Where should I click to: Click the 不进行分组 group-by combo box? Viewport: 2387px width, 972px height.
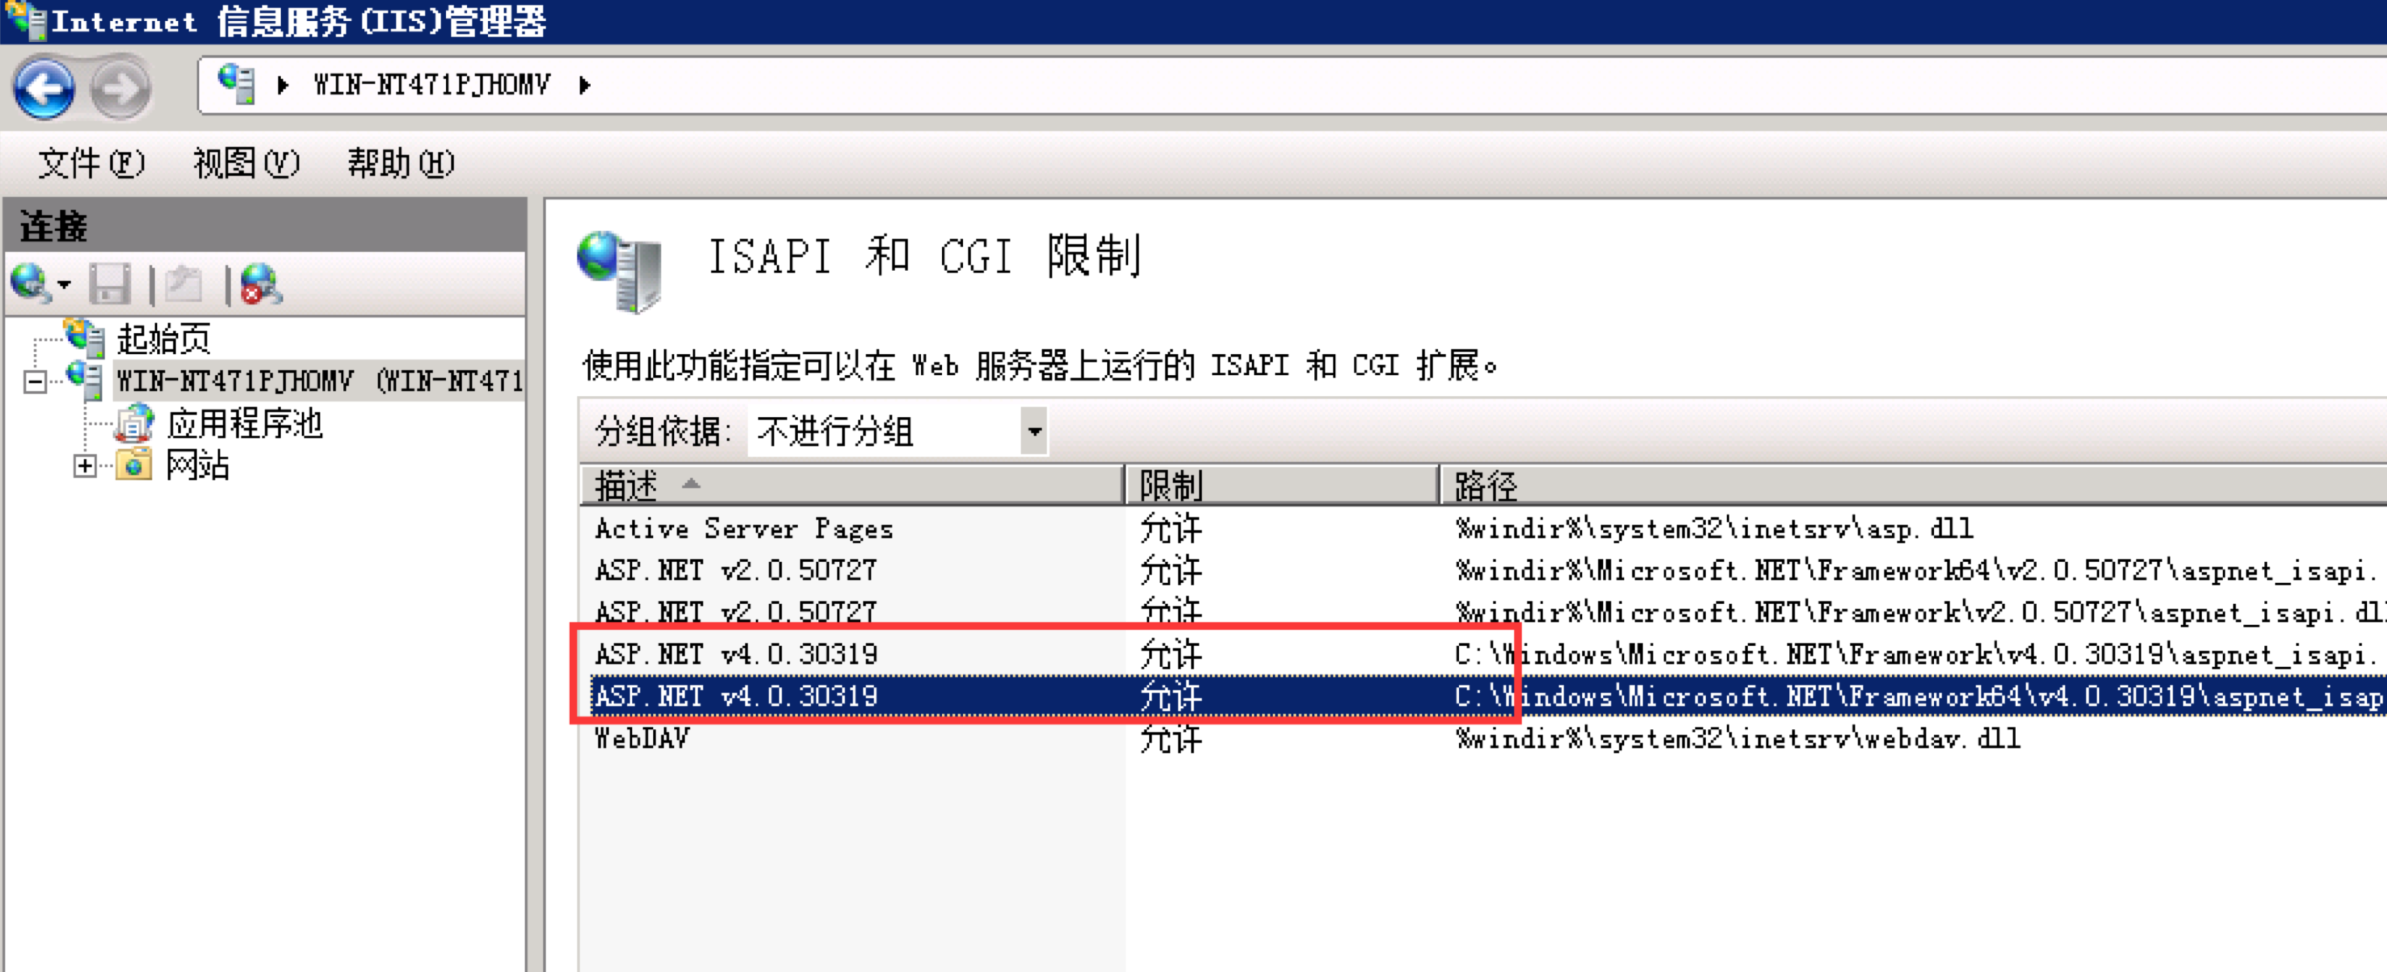pos(898,432)
